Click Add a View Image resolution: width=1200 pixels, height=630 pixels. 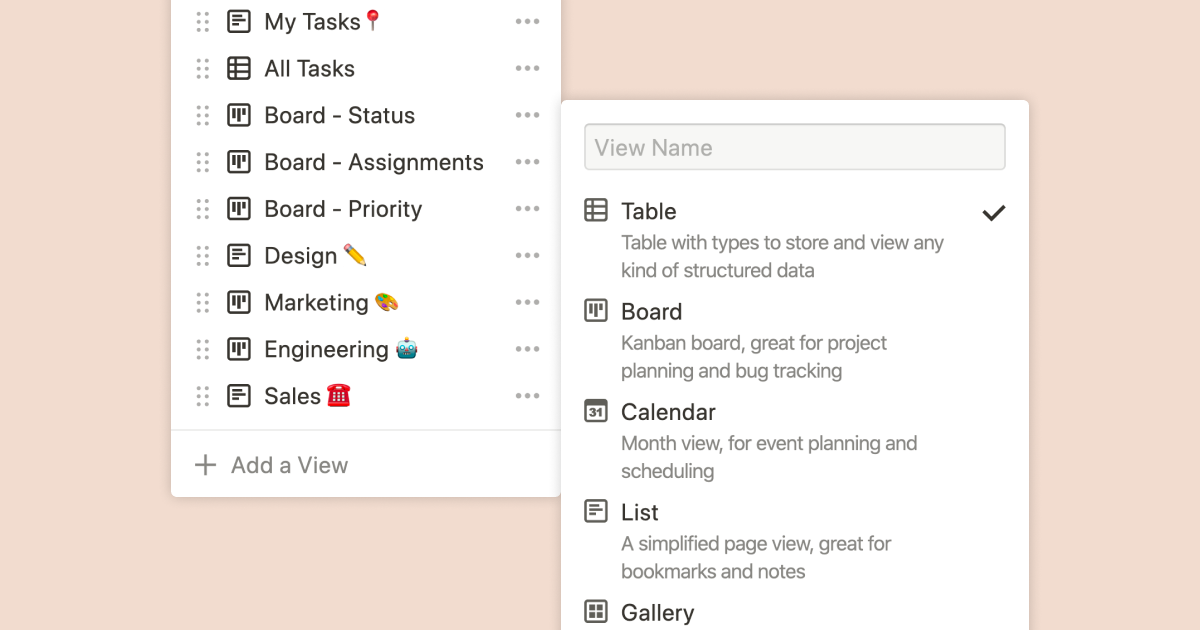(x=271, y=464)
